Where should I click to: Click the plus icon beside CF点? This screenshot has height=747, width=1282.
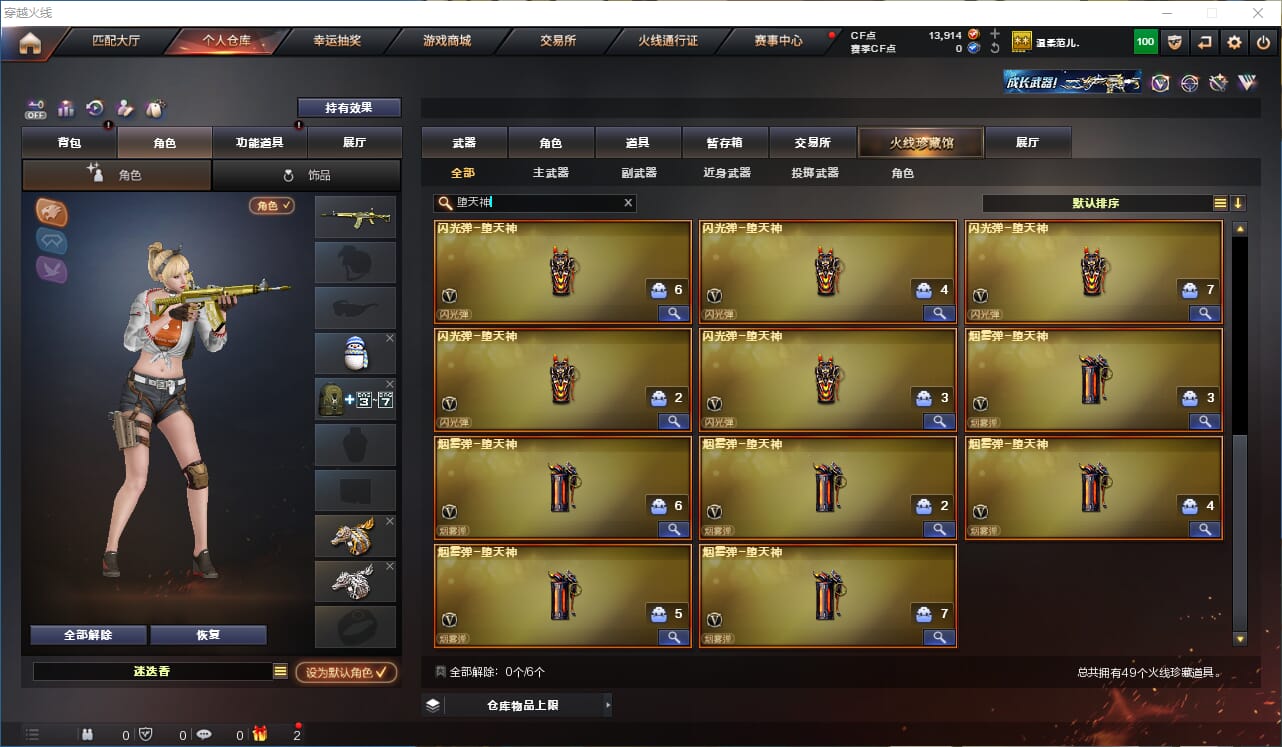click(x=994, y=34)
